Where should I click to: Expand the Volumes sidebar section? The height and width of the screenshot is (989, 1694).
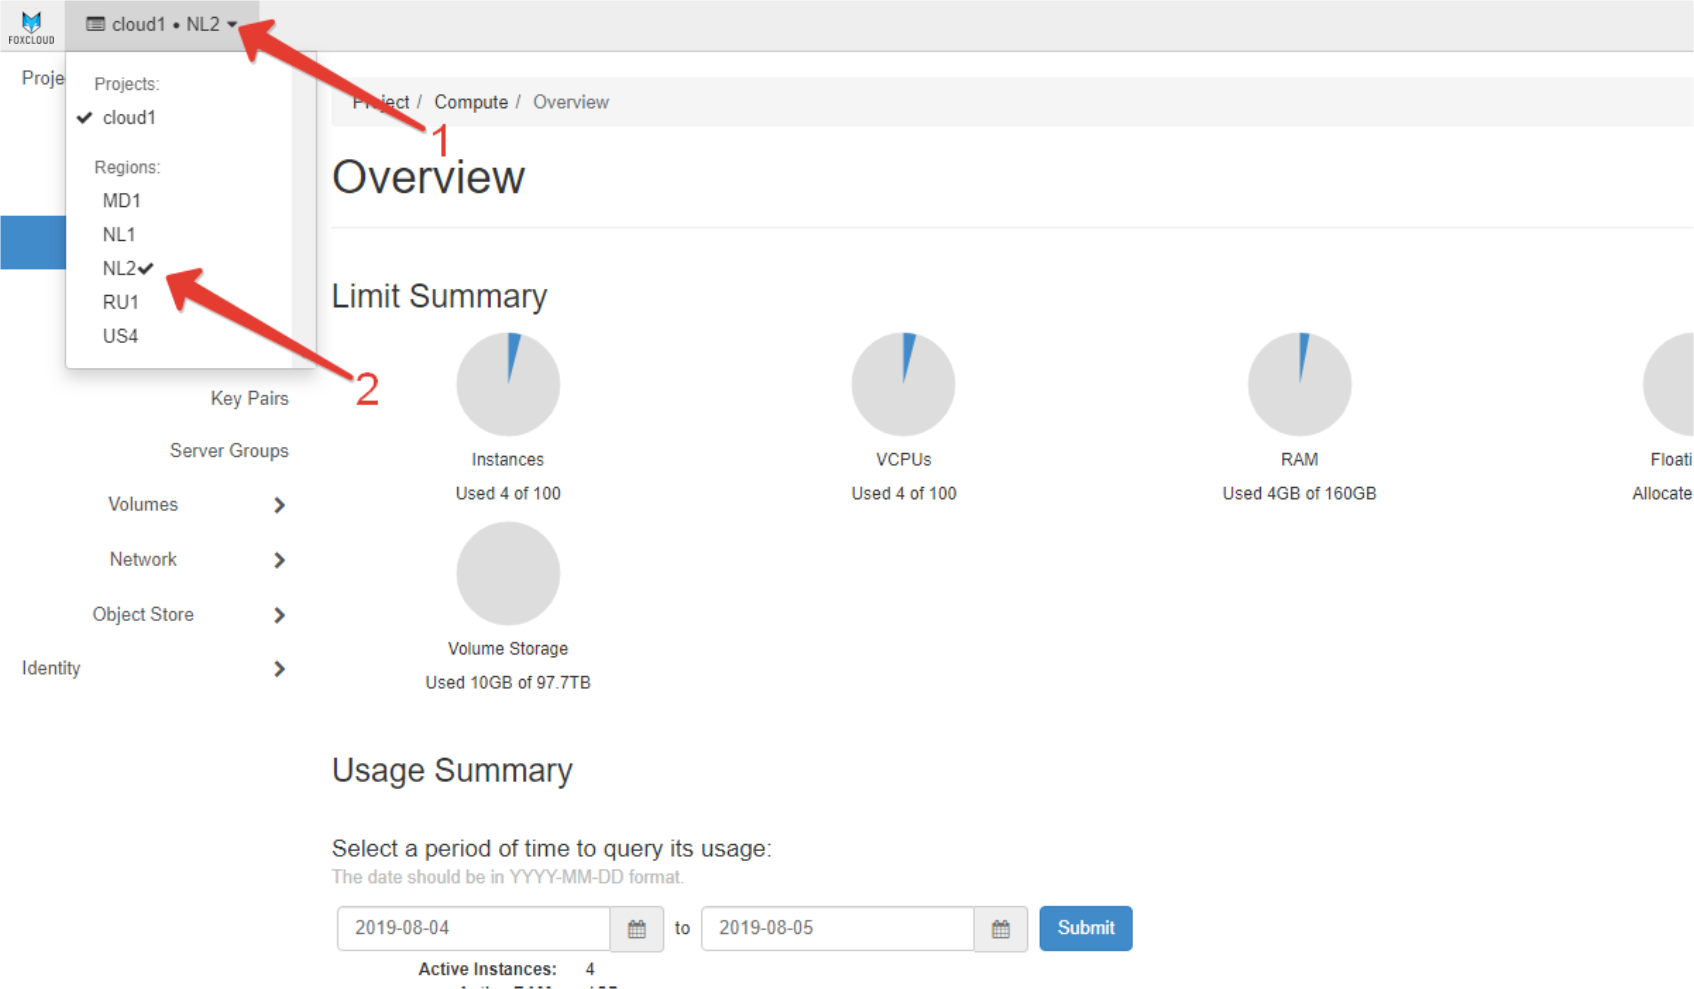[x=143, y=505]
